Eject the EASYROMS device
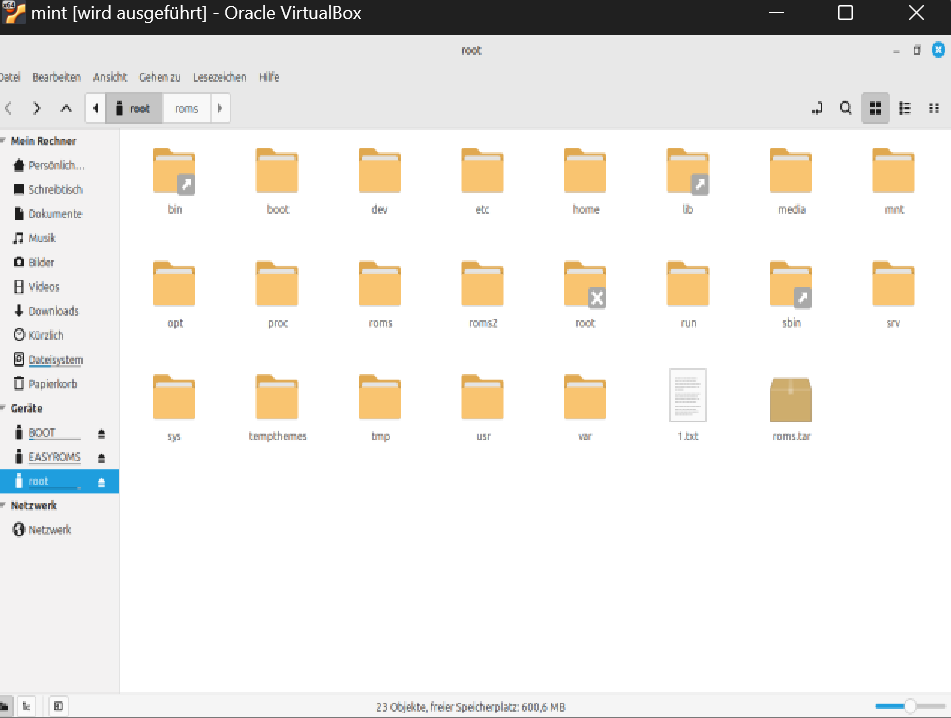The image size is (951, 718). (101, 458)
